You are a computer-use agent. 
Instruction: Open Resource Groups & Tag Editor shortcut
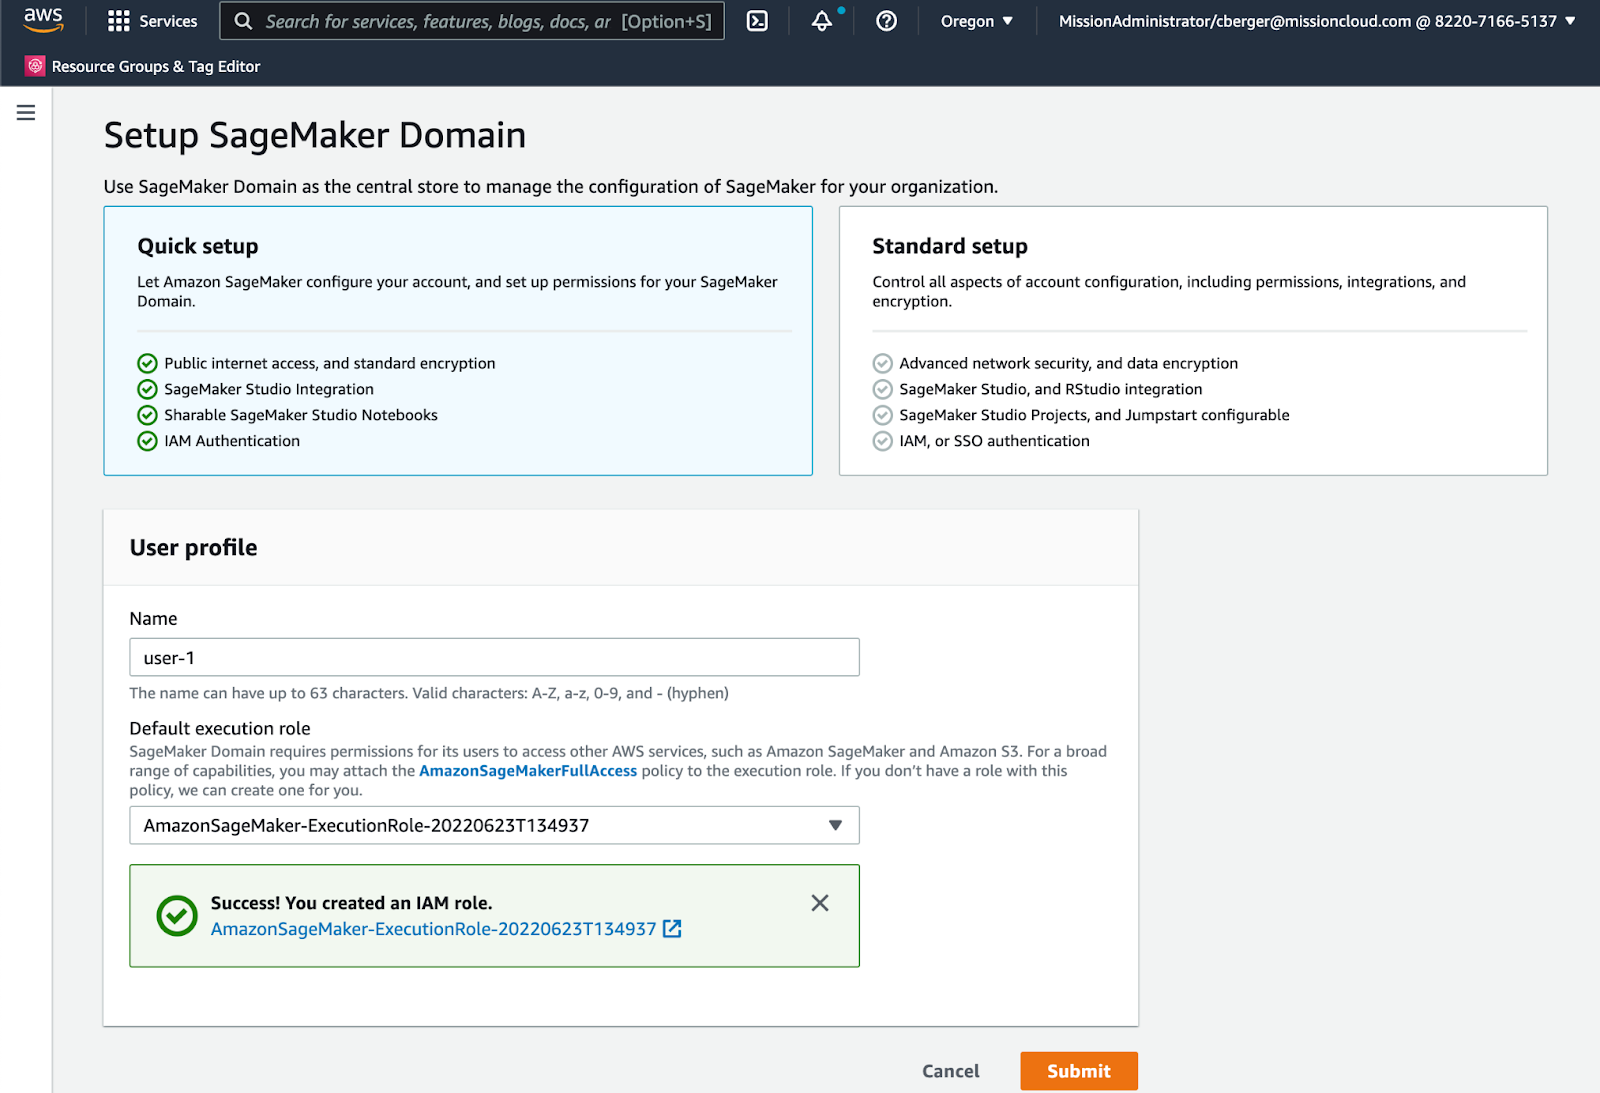[x=156, y=66]
